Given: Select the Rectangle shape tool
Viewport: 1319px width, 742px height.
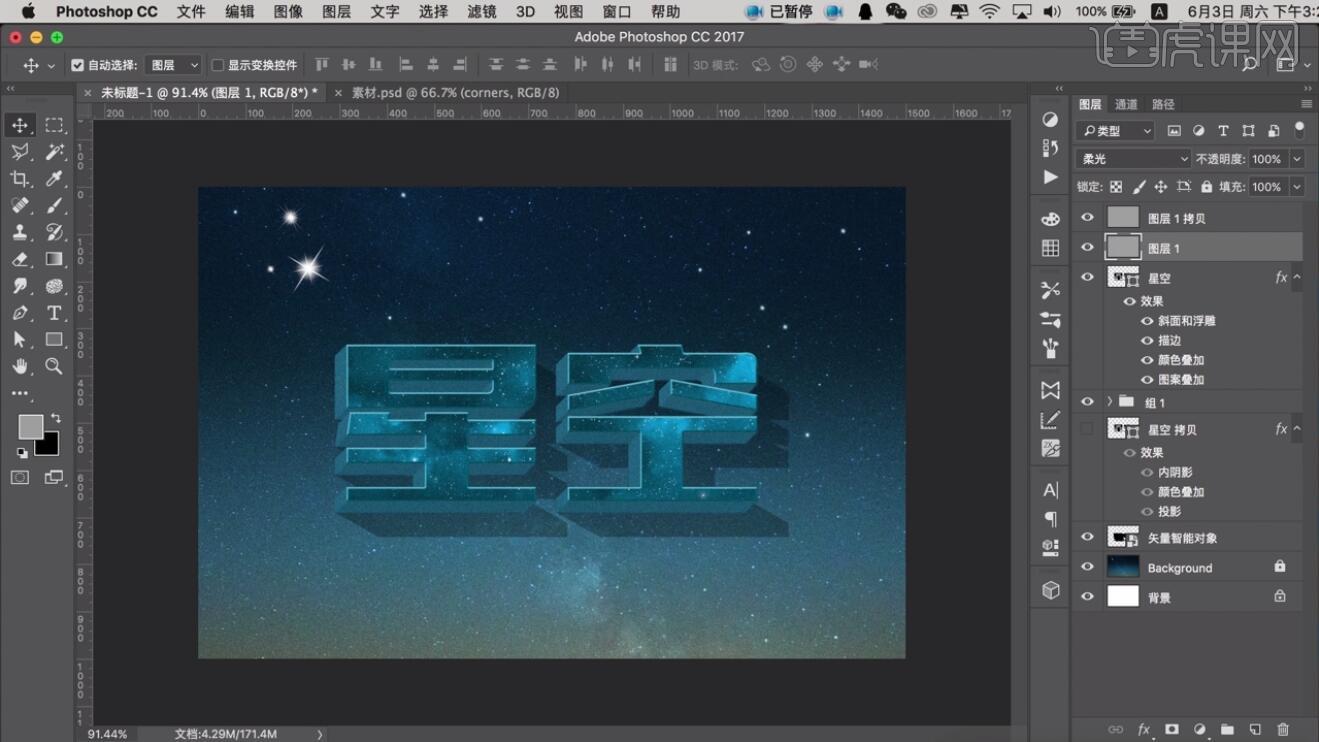Looking at the screenshot, I should [54, 340].
